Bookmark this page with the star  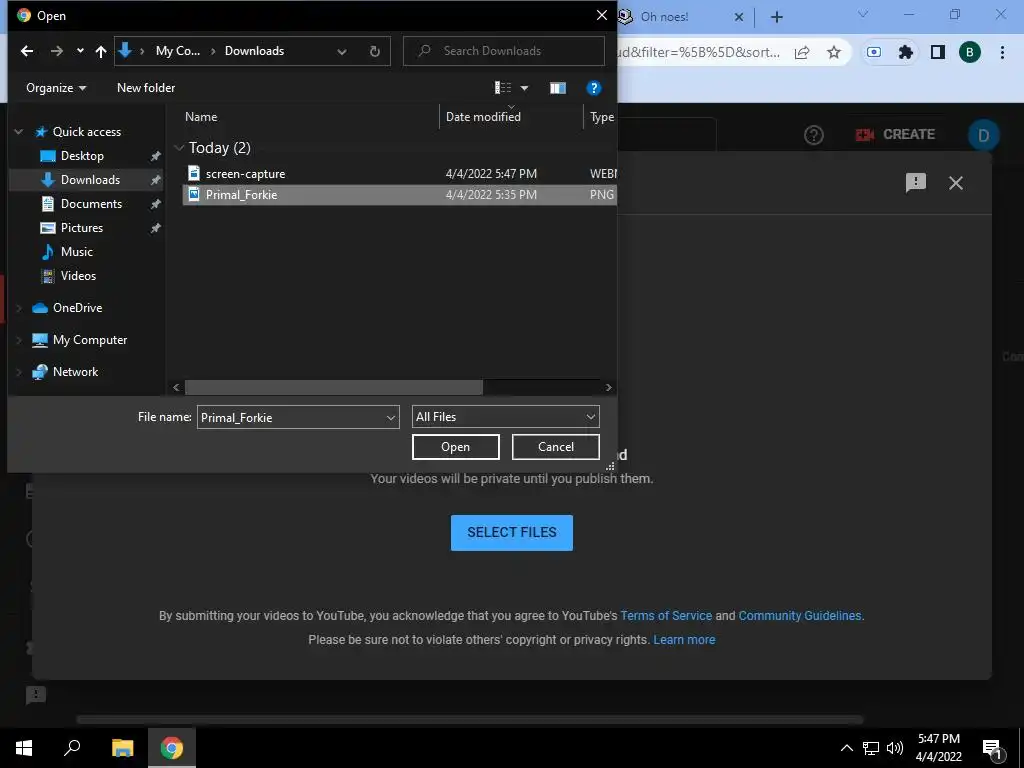834,52
